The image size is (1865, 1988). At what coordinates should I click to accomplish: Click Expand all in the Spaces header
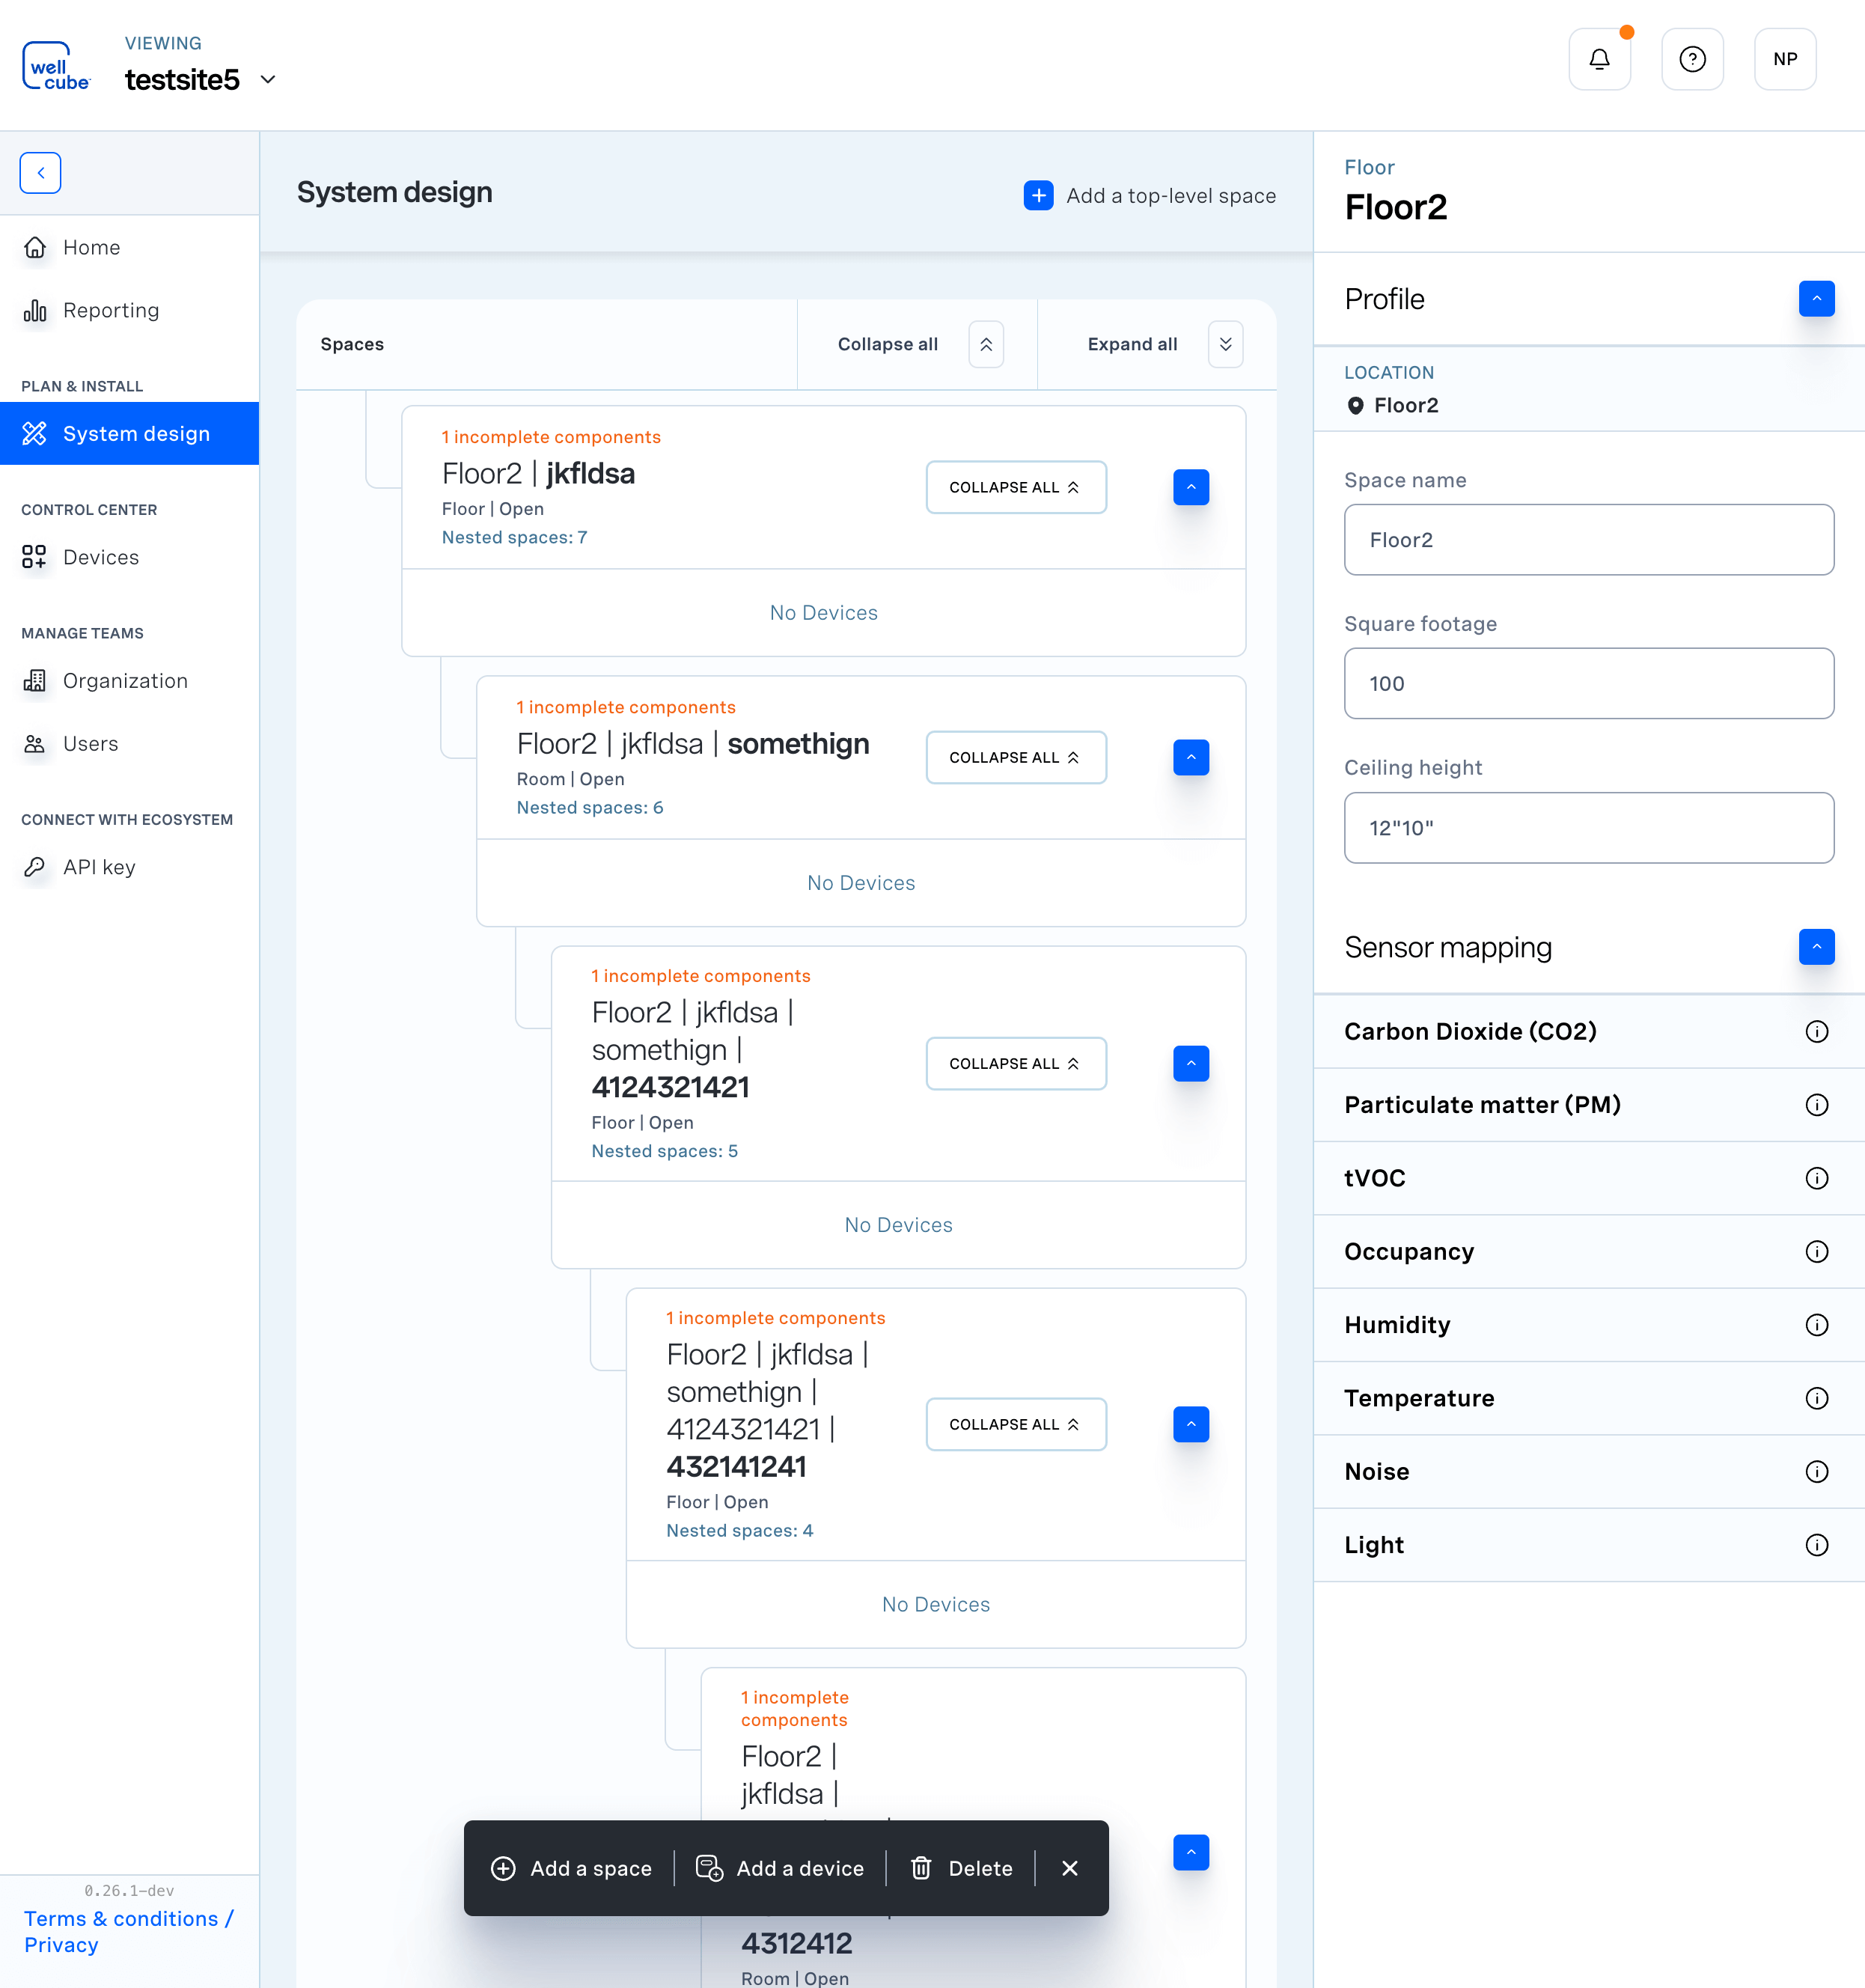click(1132, 344)
